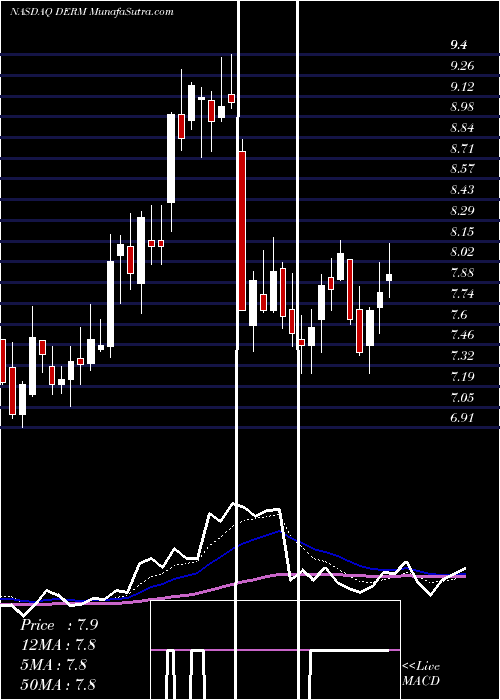Click the 7.32 price axis label
Screen dimensions: 500x700
[462, 356]
